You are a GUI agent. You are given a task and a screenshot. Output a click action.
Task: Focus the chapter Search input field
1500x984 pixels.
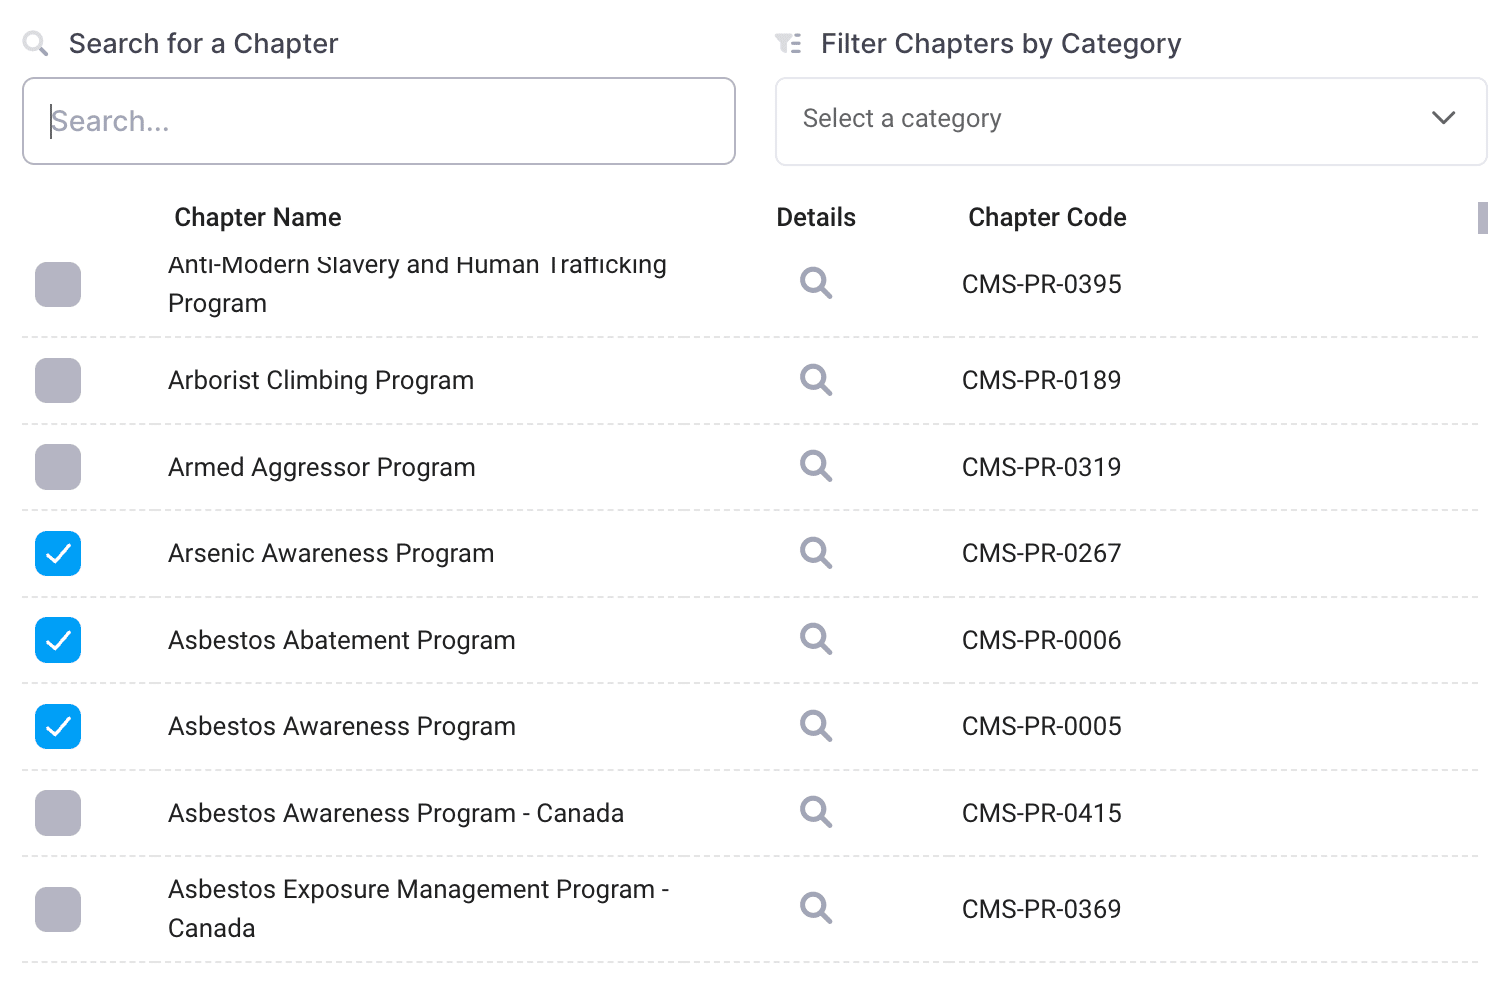pos(378,121)
